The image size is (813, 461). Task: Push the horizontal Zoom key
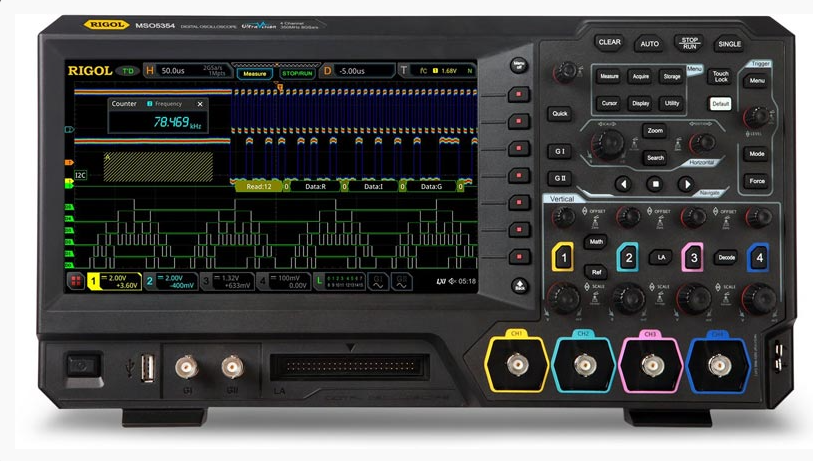655,131
